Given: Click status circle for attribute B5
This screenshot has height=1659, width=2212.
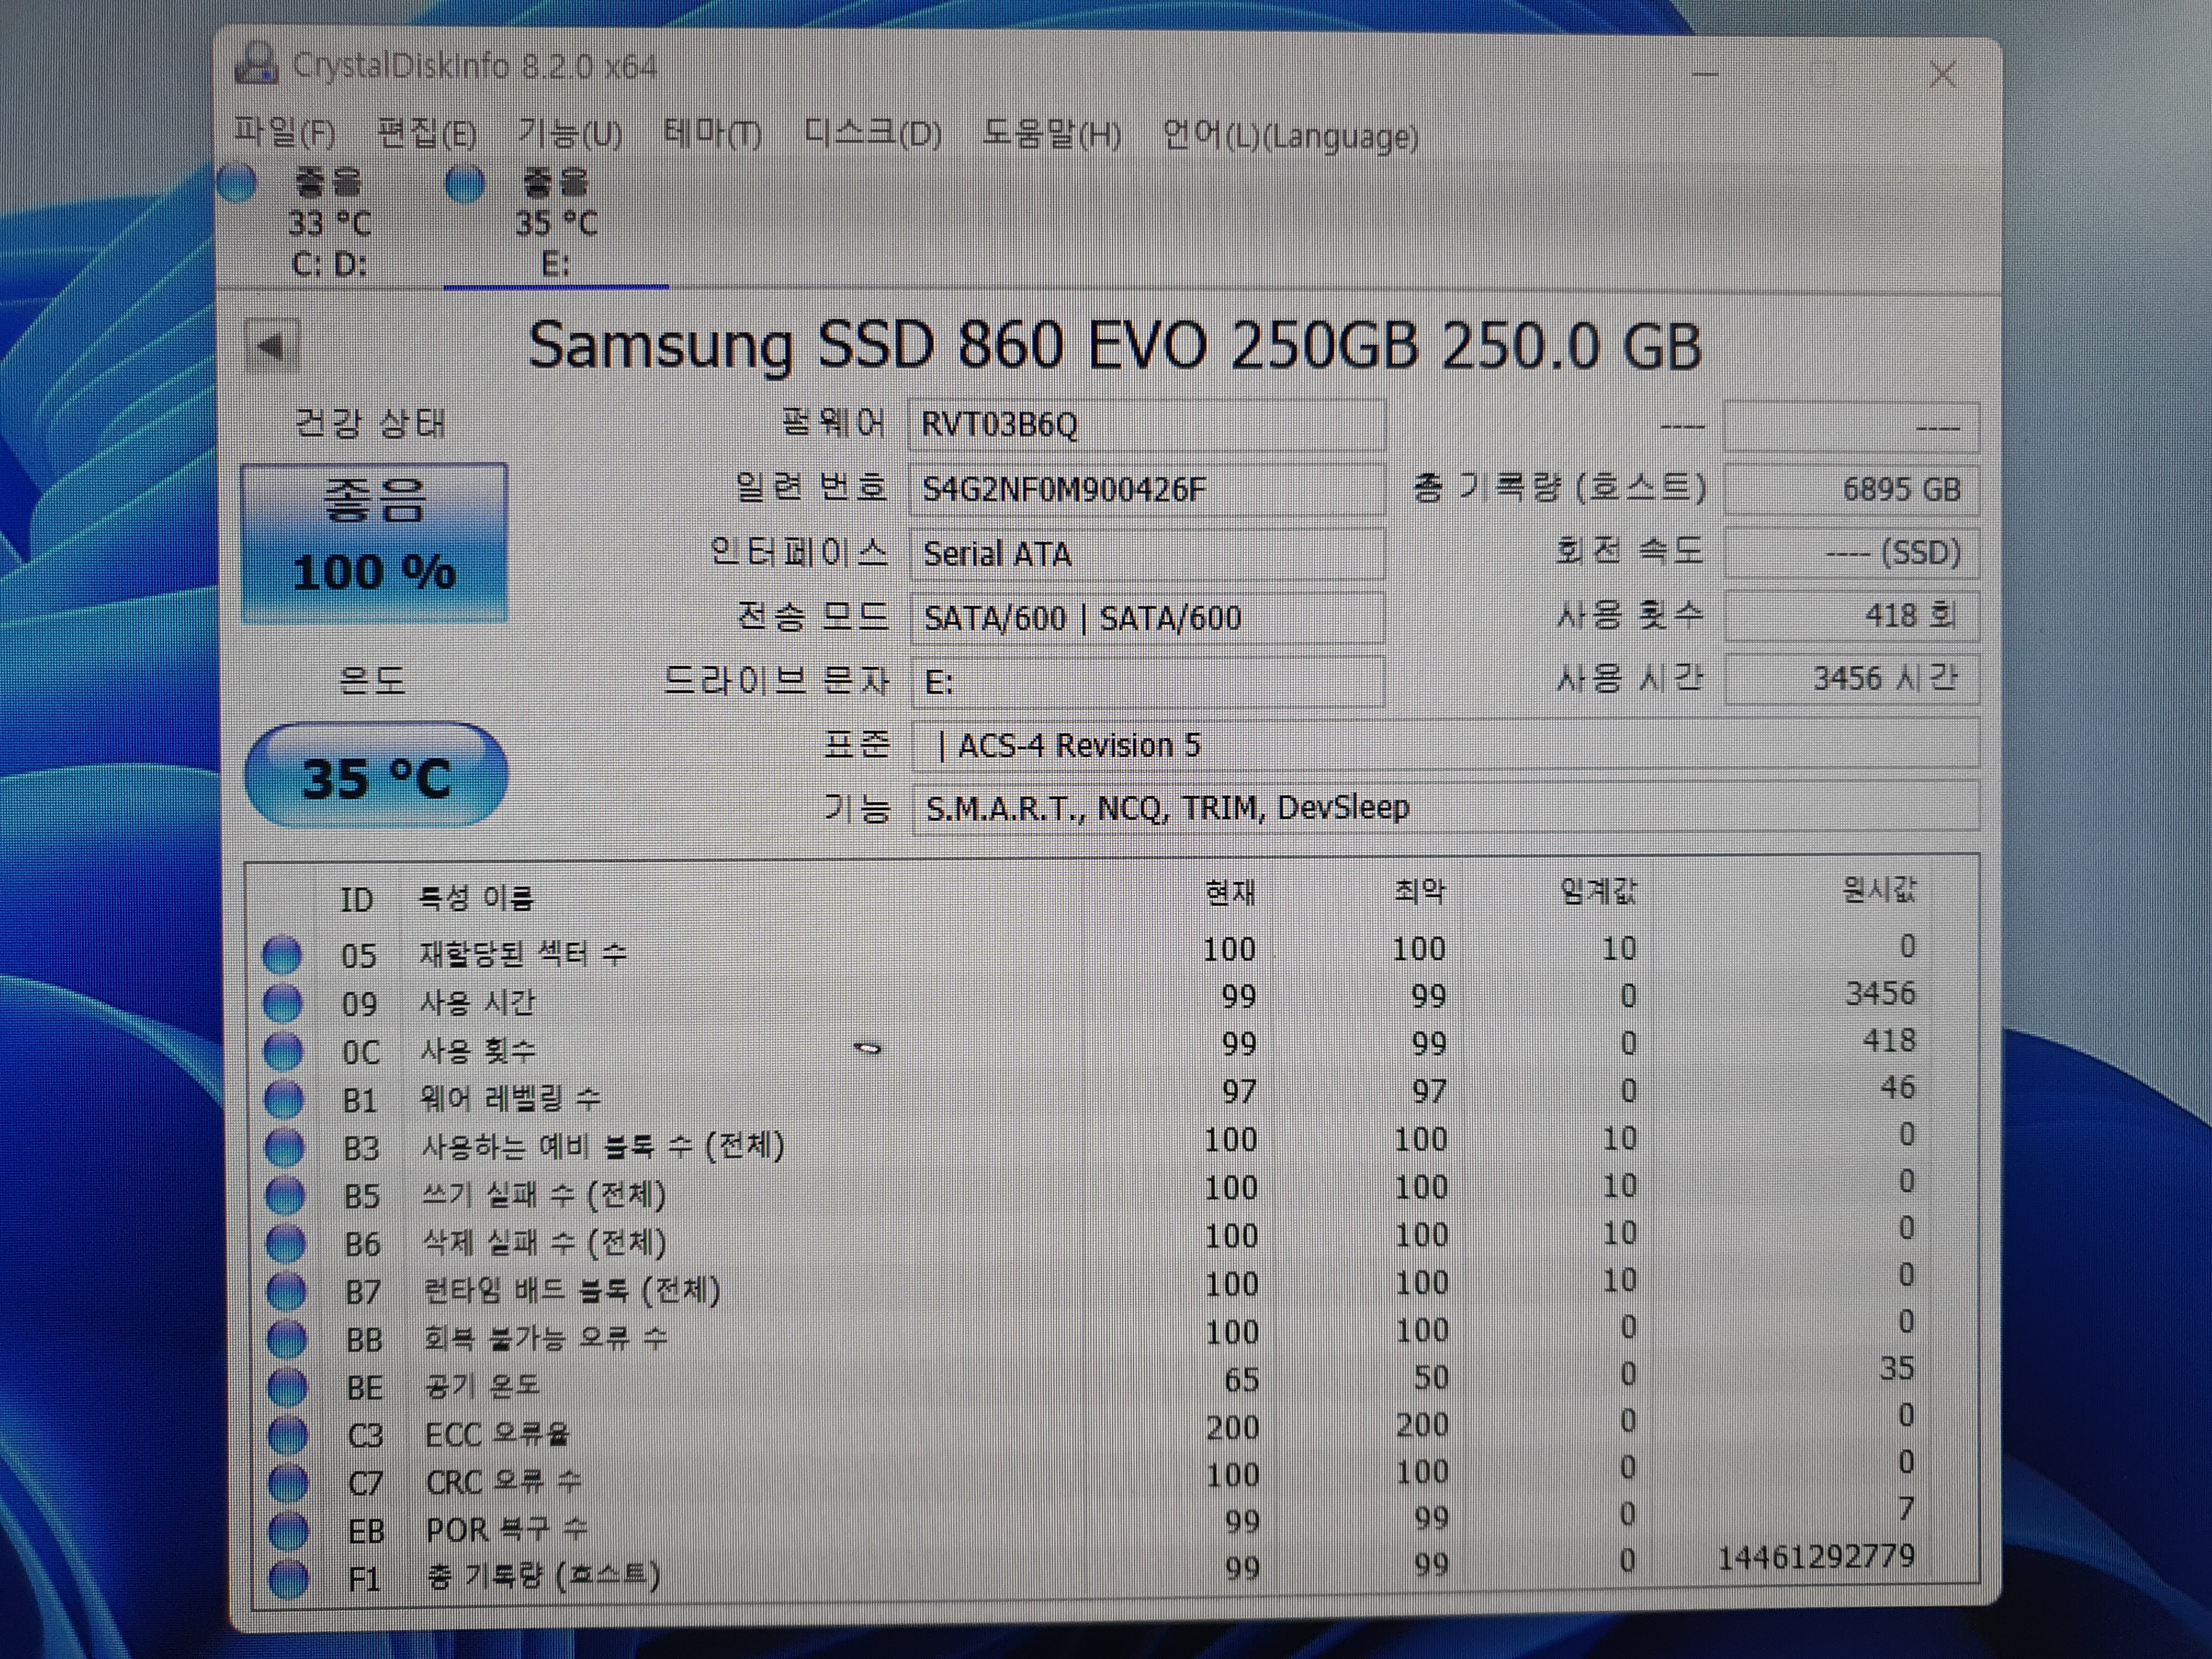Looking at the screenshot, I should pos(285,1195).
